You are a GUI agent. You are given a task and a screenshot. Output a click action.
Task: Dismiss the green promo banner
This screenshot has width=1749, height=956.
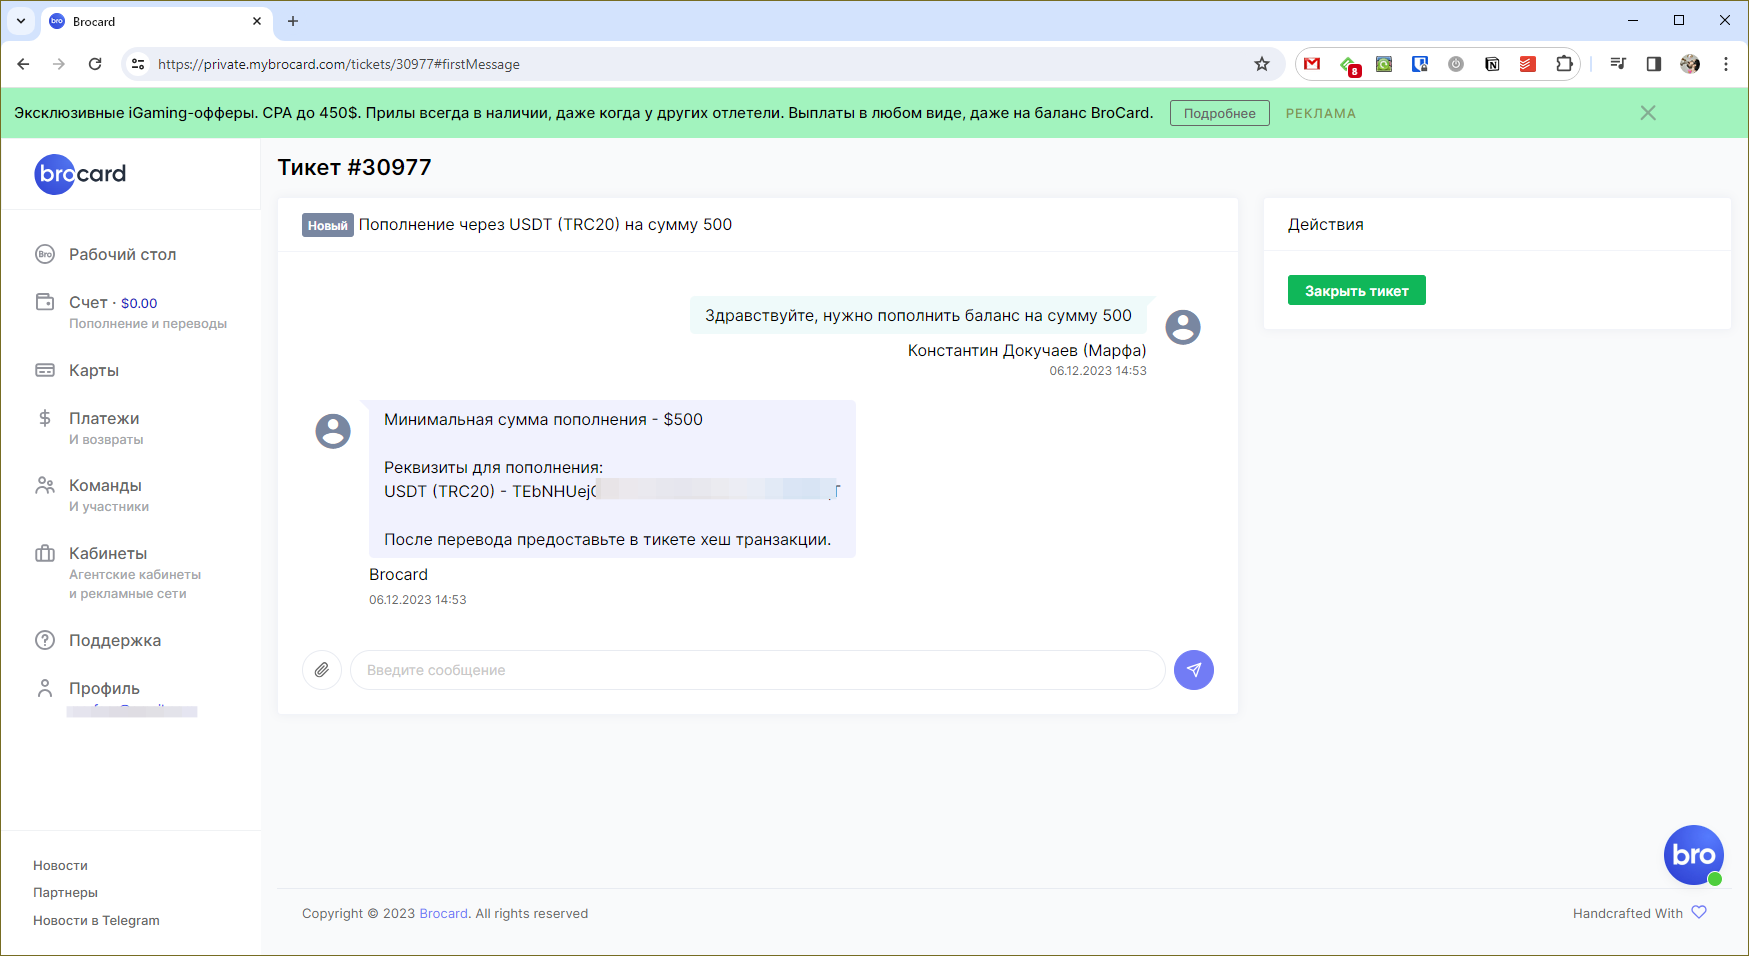coord(1648,113)
